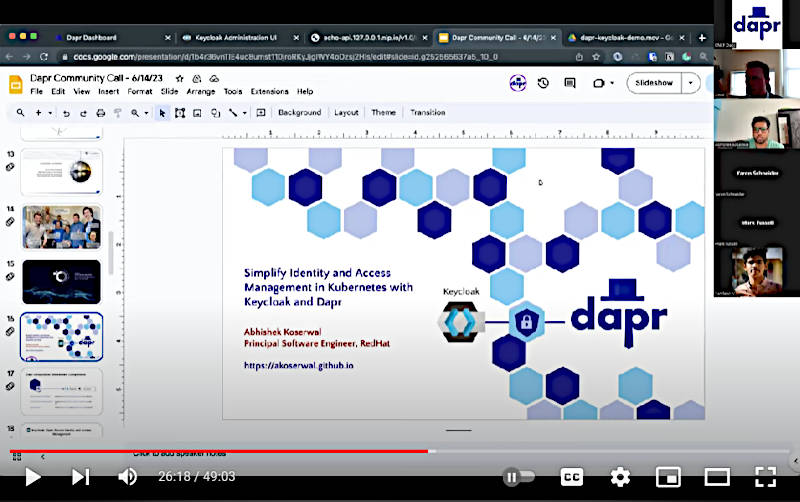The width and height of the screenshot is (800, 502).
Task: Switch to the echo-api browser tab
Action: [369, 37]
